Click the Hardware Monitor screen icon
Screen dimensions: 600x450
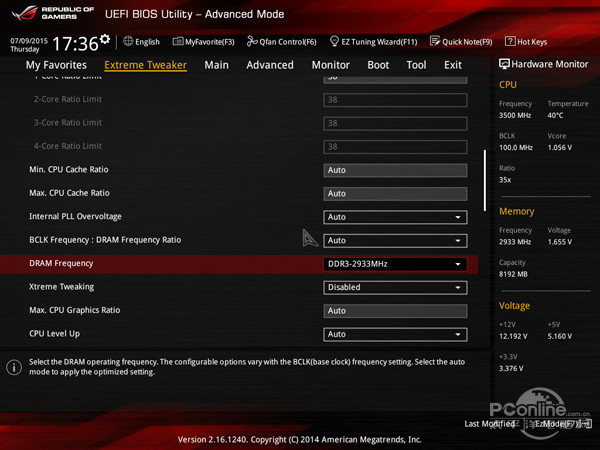(x=504, y=64)
